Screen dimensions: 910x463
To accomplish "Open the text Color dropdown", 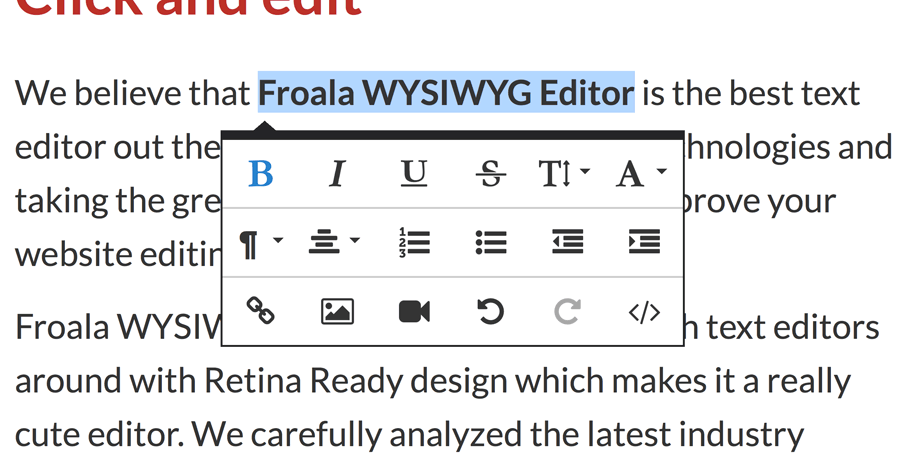I will (641, 173).
